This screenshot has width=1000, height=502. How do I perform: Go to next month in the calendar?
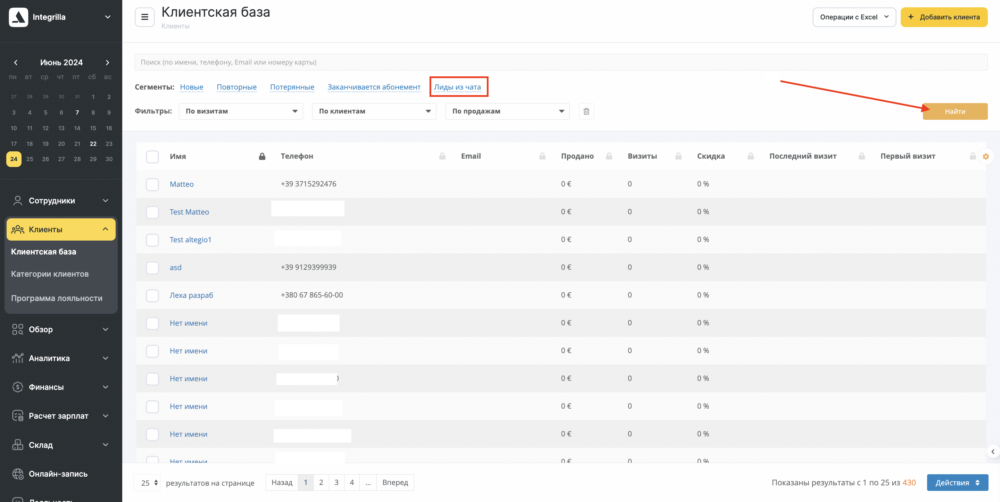107,62
